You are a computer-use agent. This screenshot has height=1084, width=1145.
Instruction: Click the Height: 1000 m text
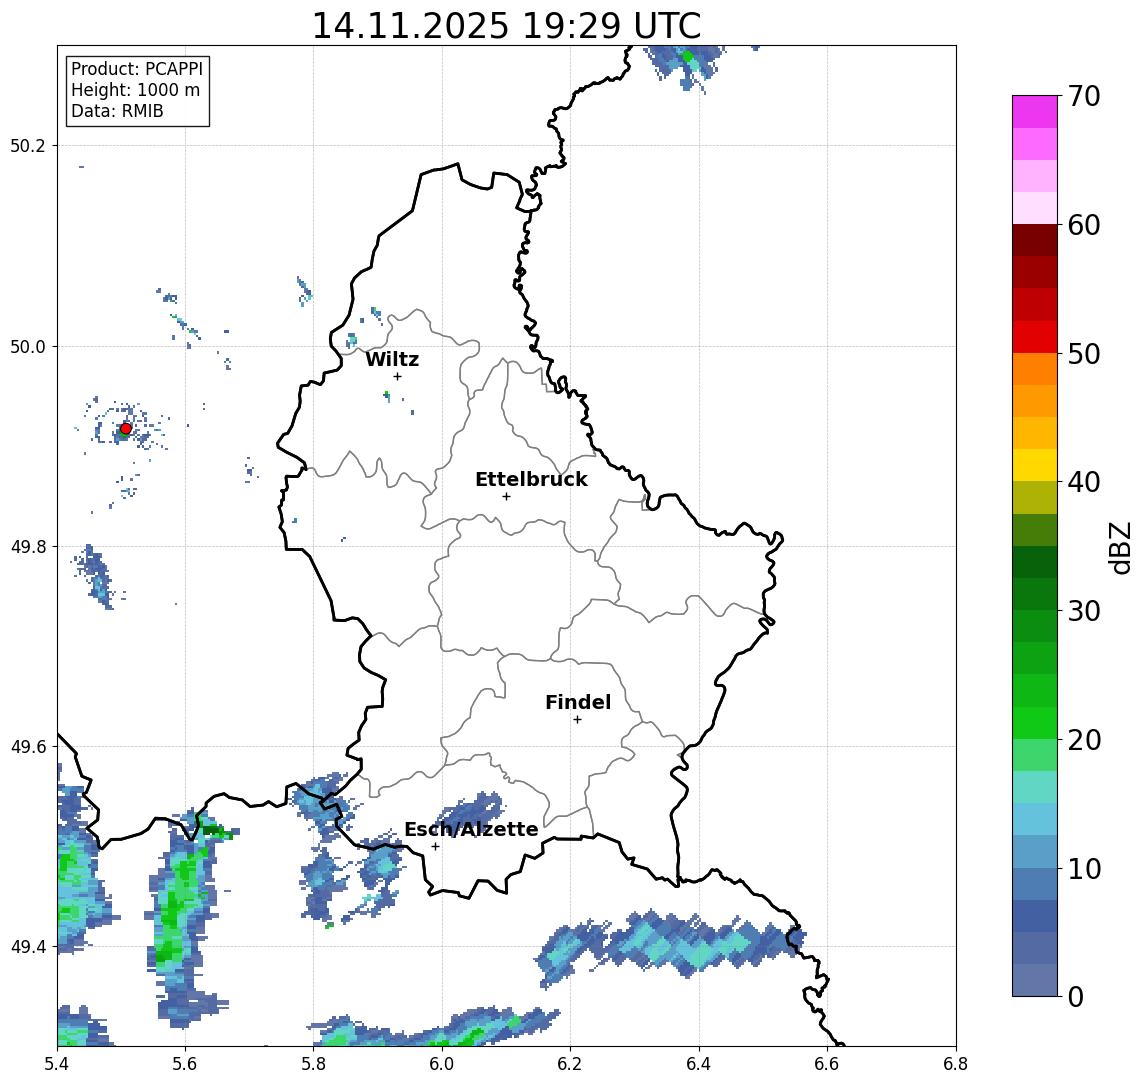click(135, 90)
